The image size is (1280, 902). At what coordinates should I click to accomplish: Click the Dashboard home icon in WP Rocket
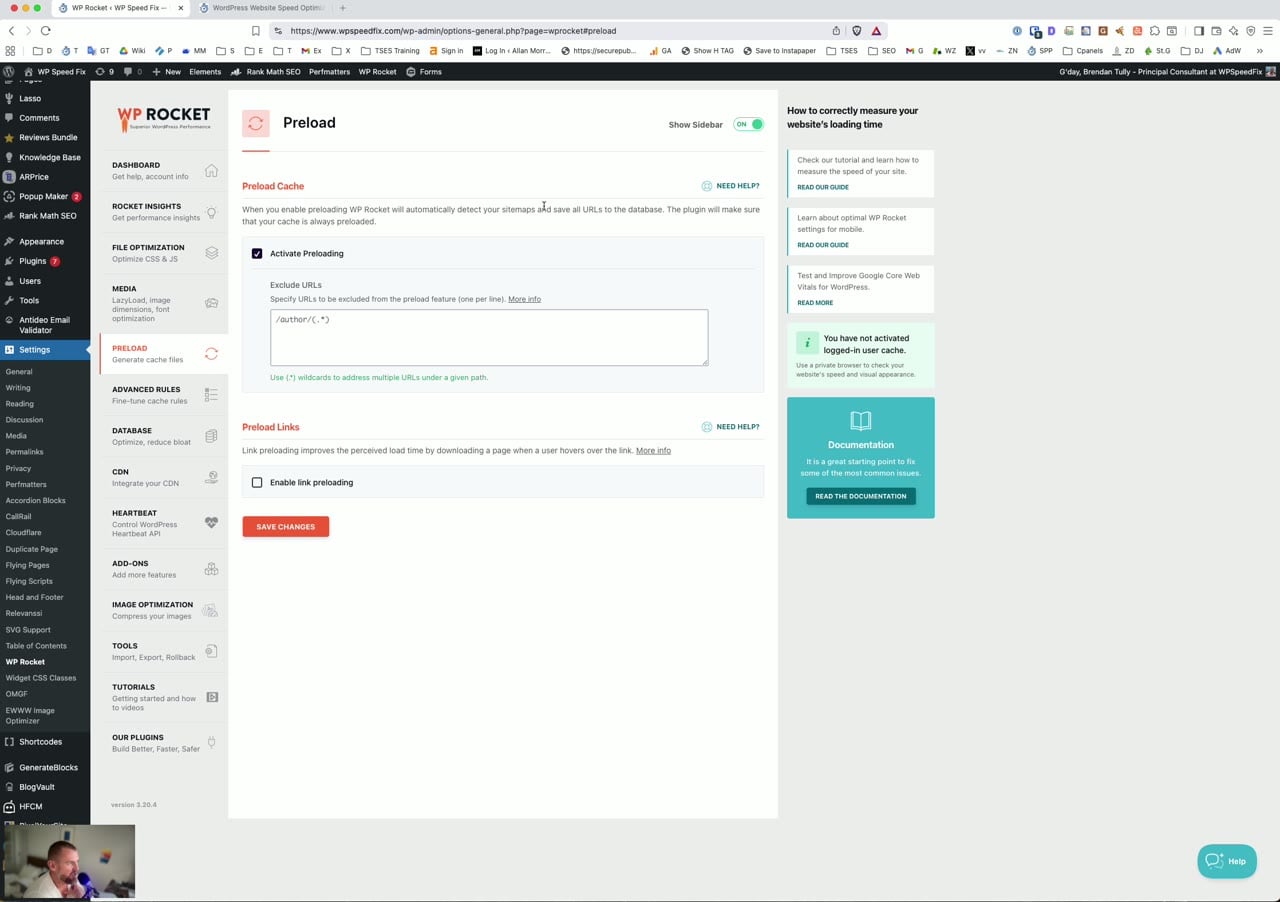pos(211,171)
